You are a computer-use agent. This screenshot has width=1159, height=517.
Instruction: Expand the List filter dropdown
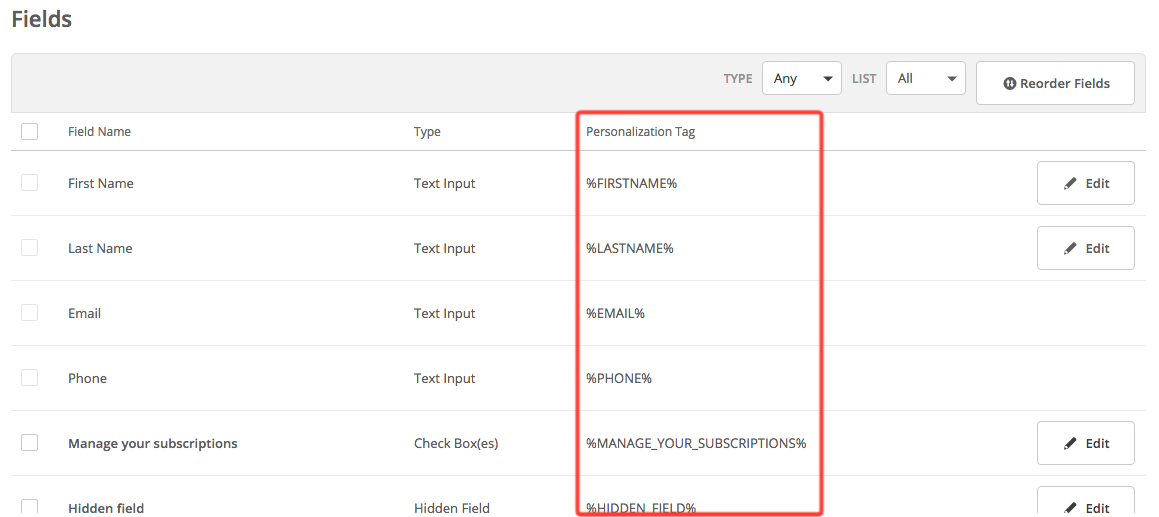925,79
